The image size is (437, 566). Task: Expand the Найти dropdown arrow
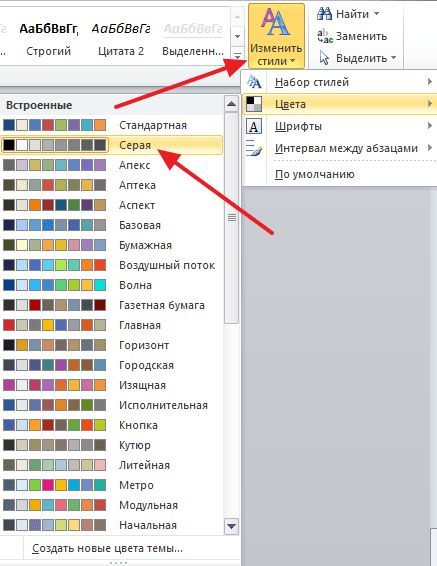pyautogui.click(x=376, y=14)
